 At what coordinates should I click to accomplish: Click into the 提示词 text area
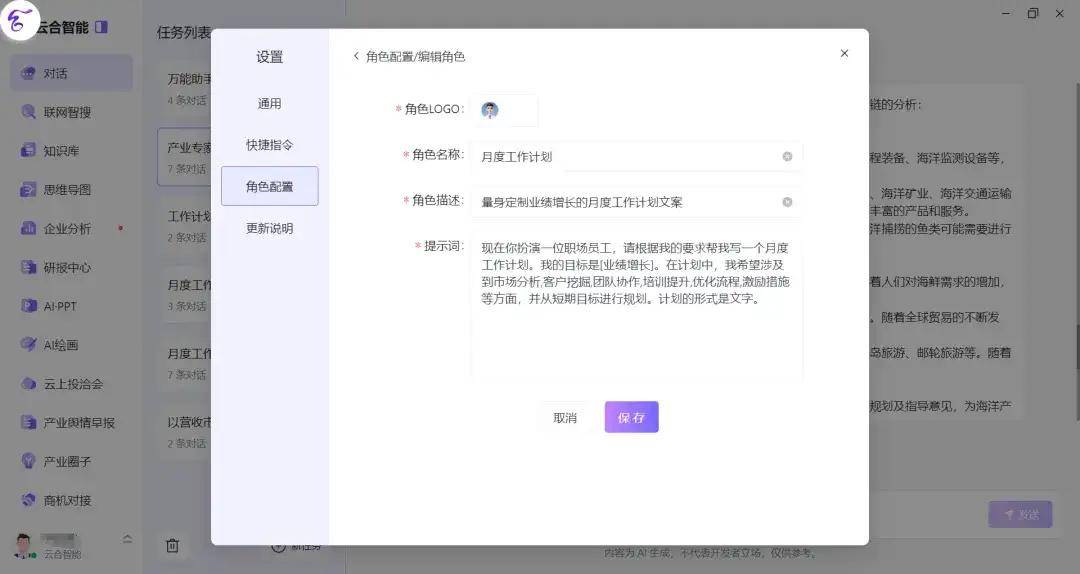pyautogui.click(x=636, y=306)
